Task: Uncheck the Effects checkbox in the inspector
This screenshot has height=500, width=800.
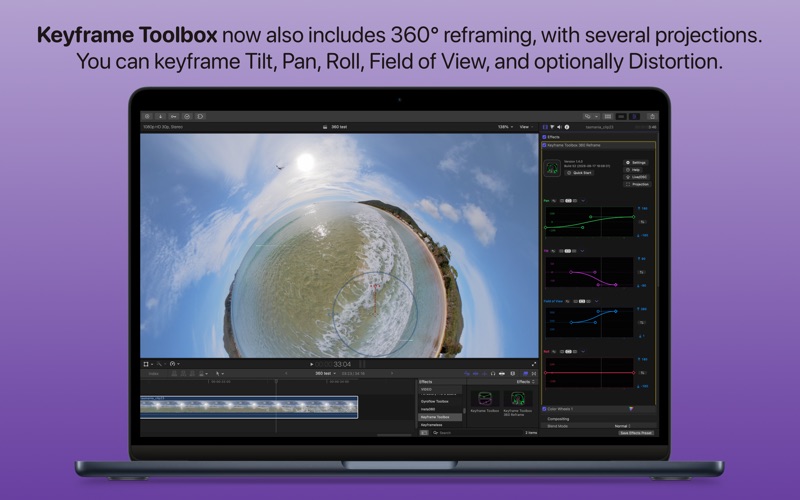Action: 544,137
